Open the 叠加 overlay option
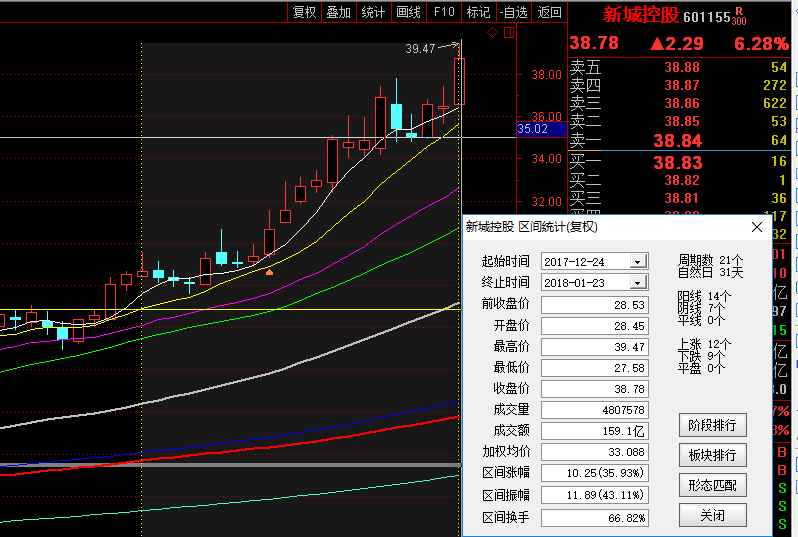Image resolution: width=798 pixels, height=537 pixels. pyautogui.click(x=338, y=12)
